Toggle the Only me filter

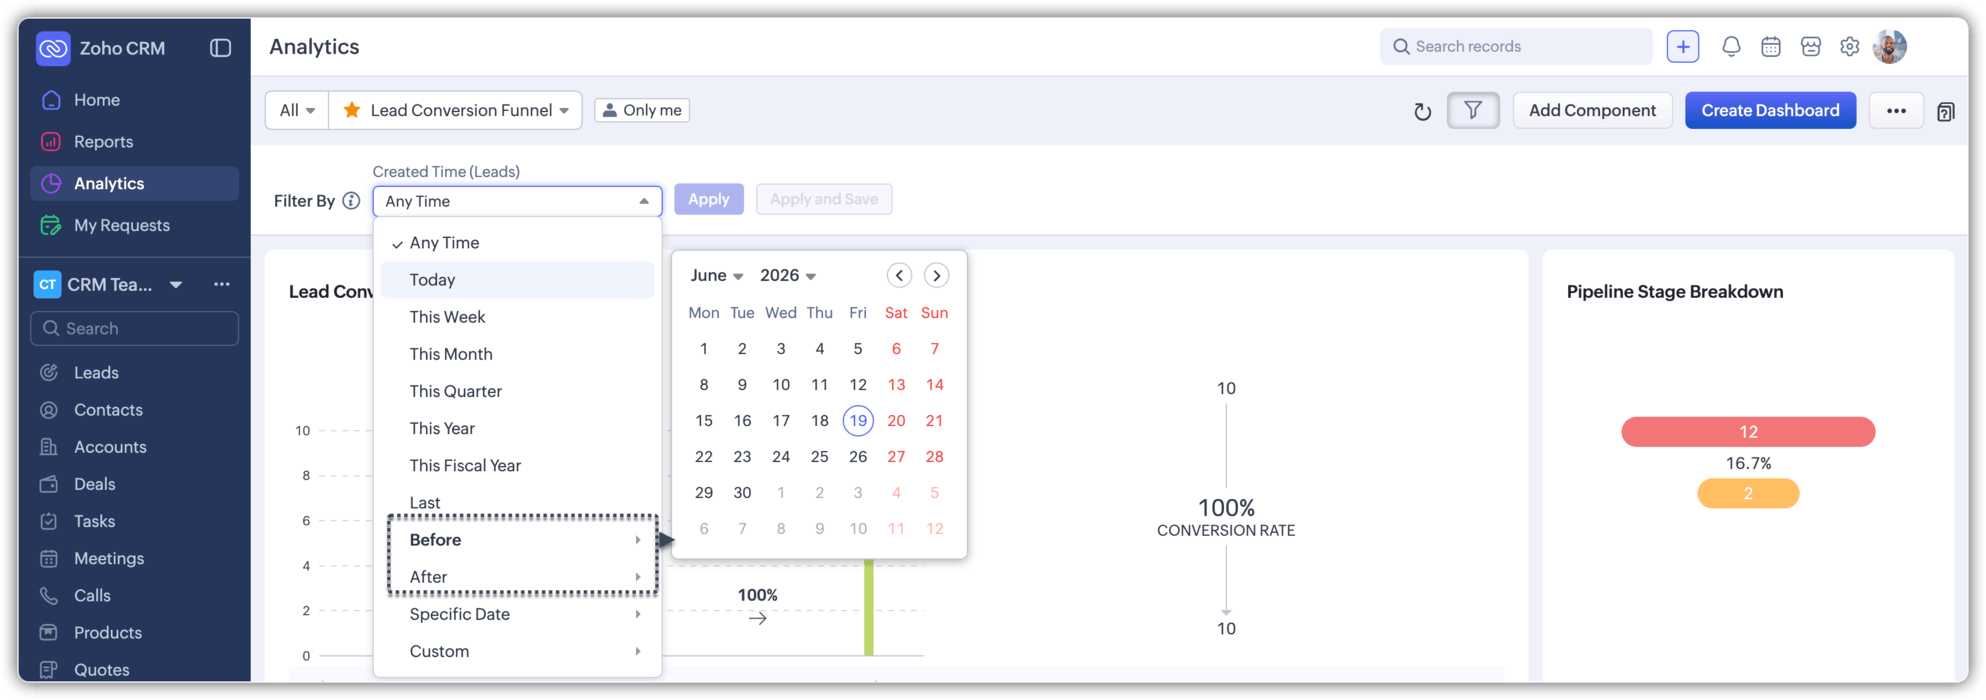point(642,110)
